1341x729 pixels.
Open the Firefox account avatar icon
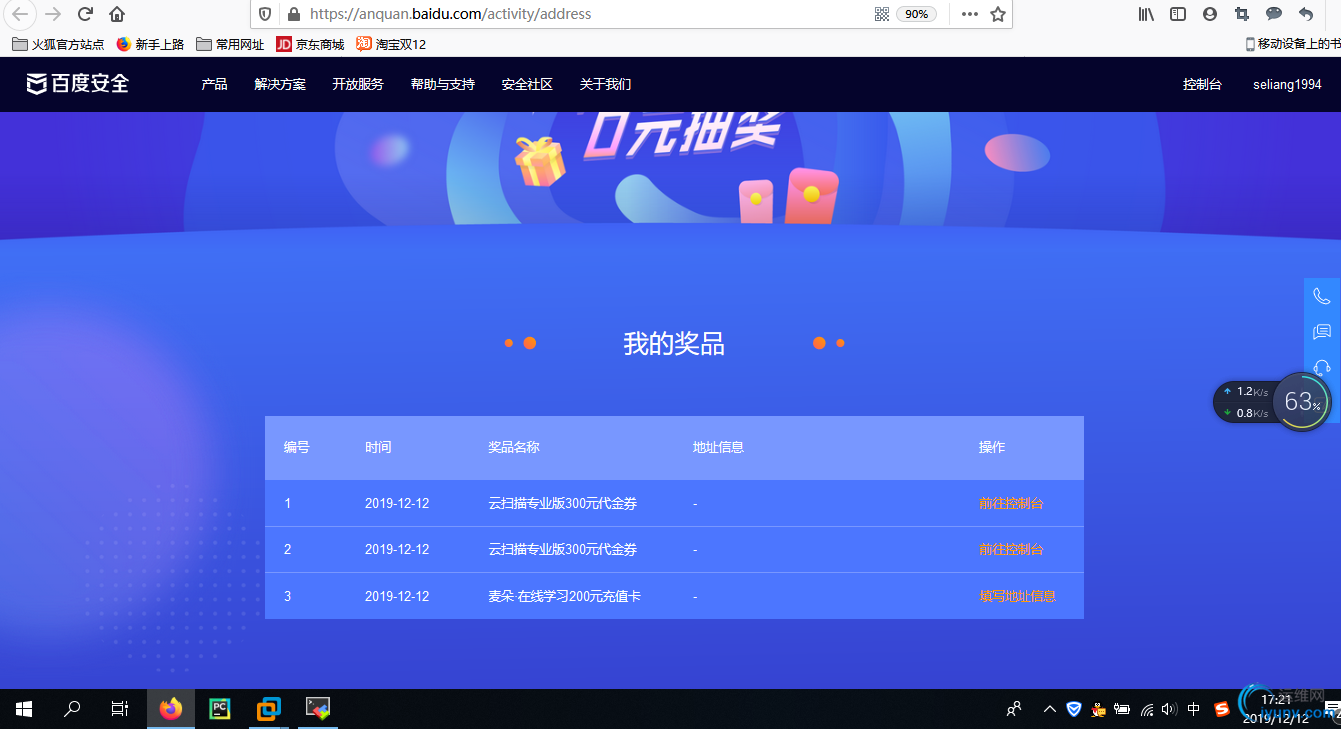[1210, 14]
